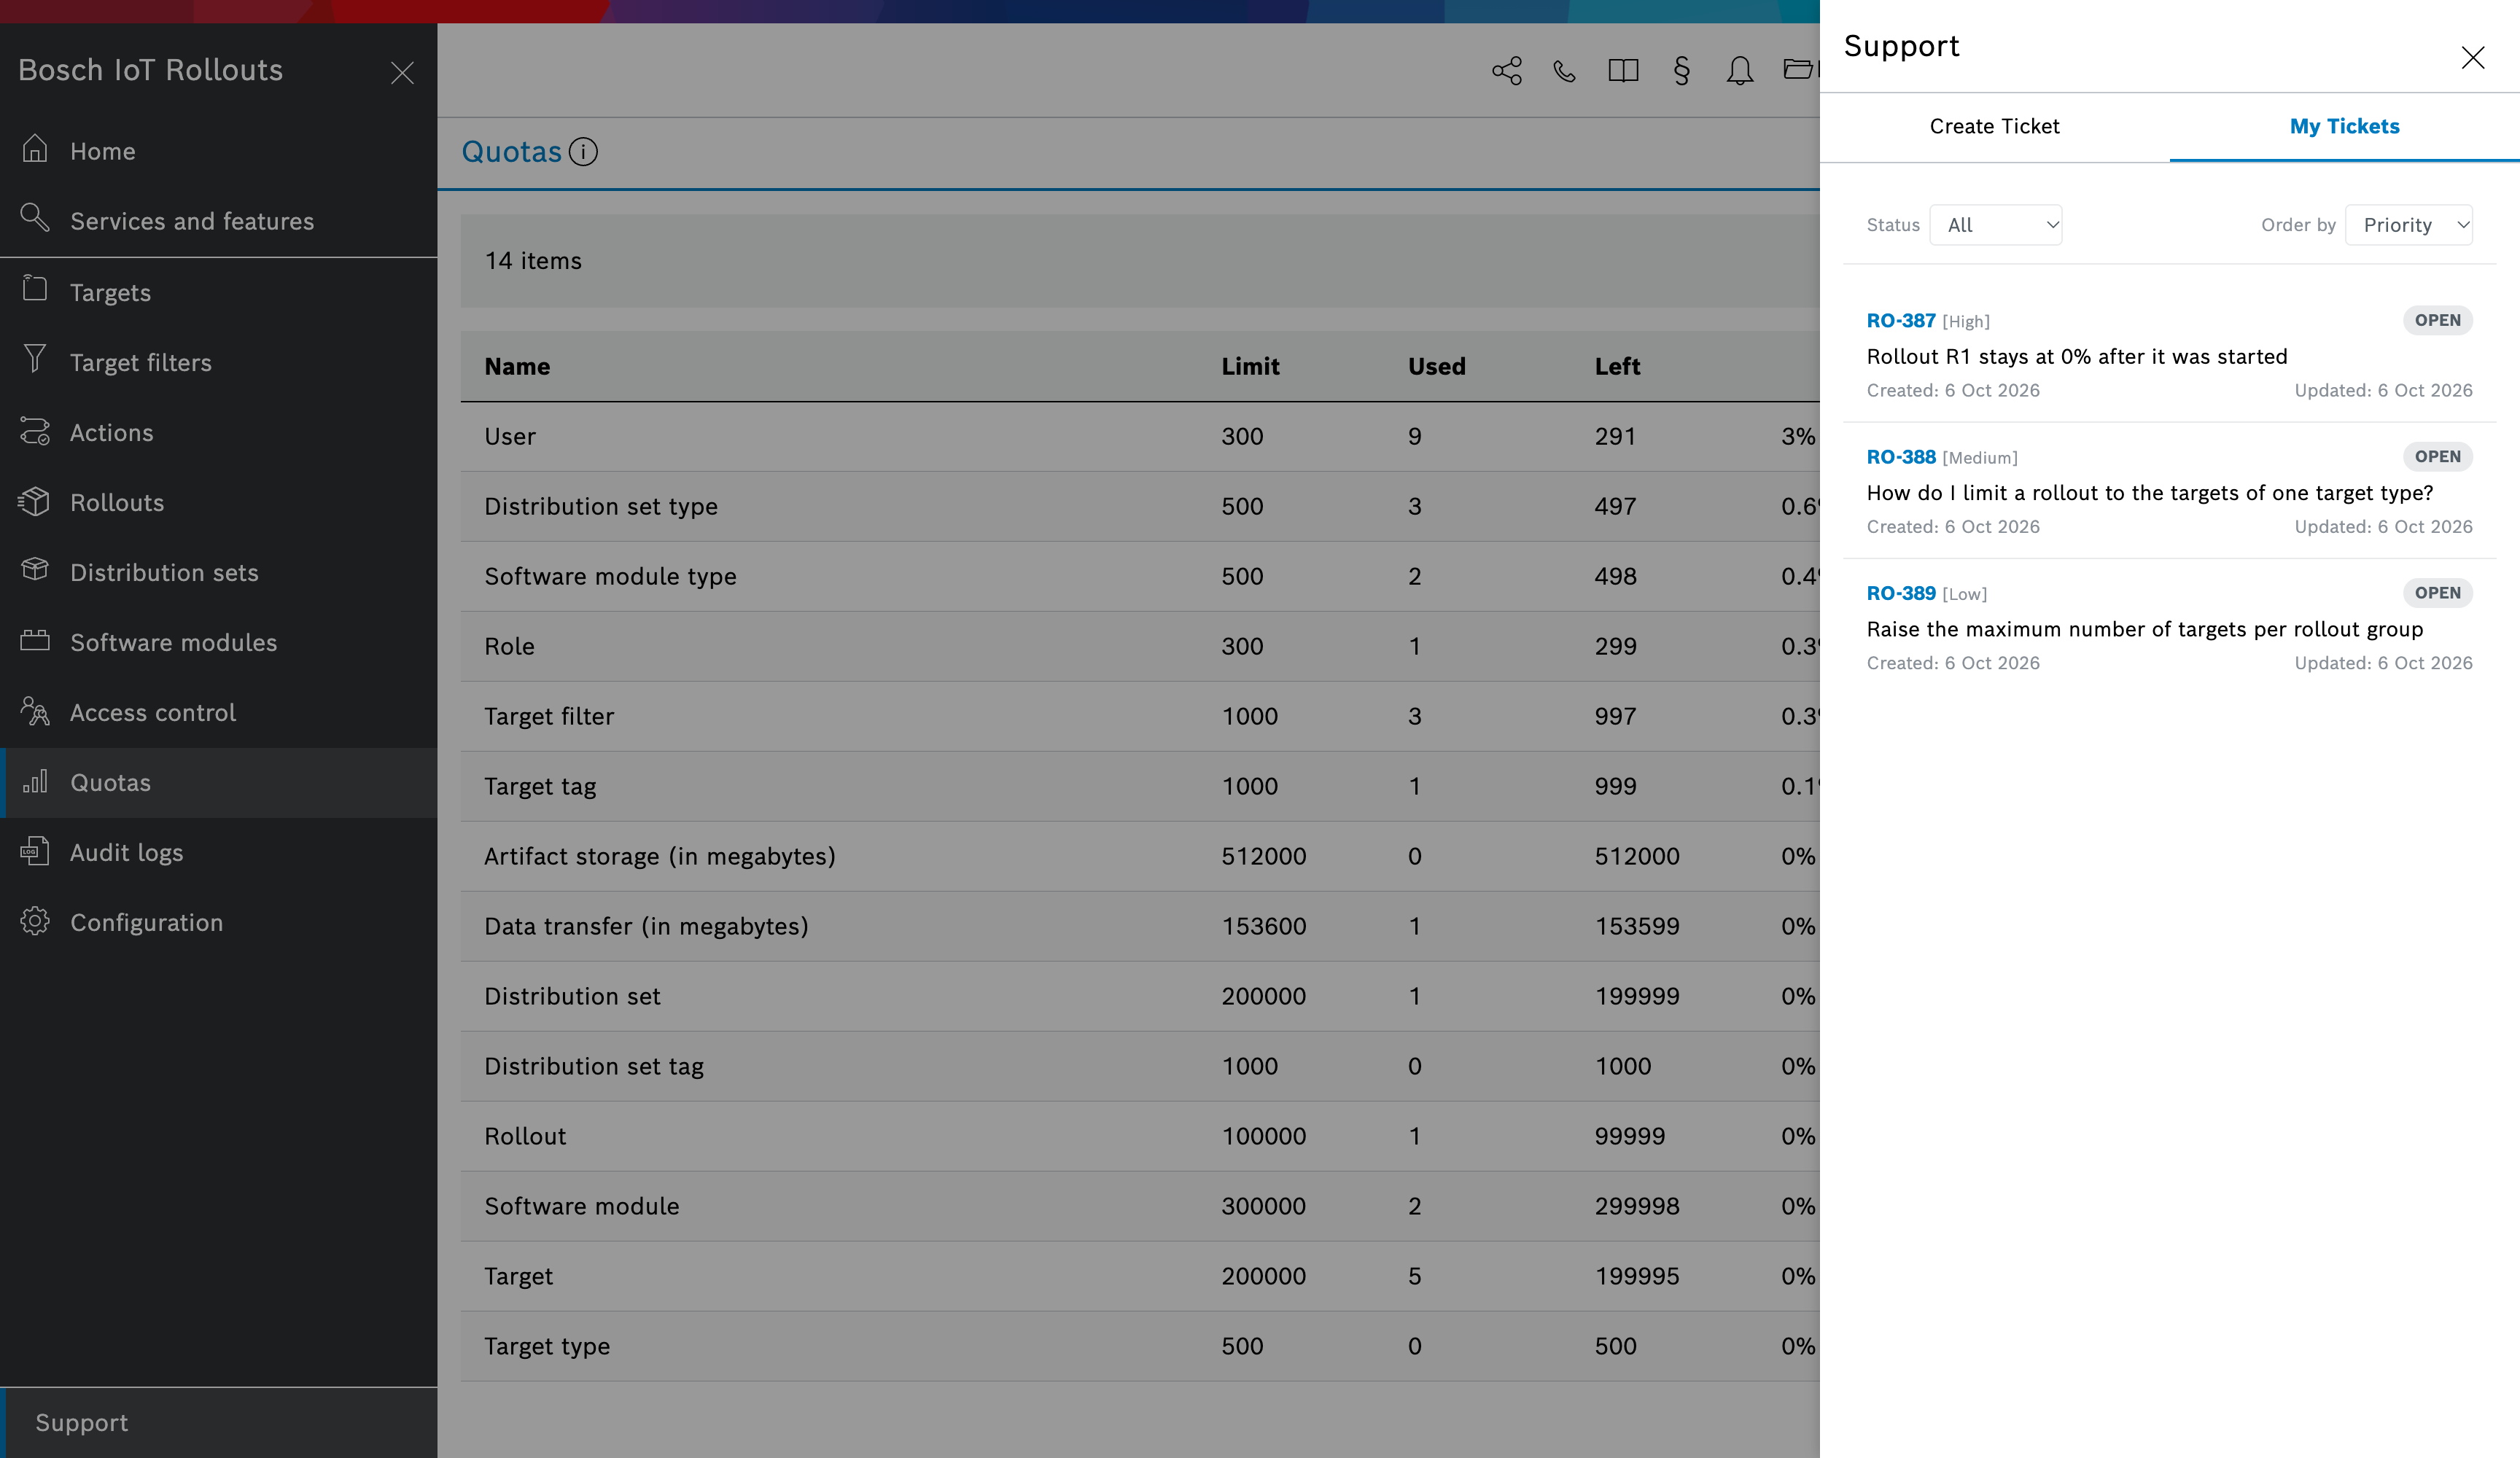Screen dimensions: 2520x1458
Task: Open the Audit logs menu entry
Action: (x=218, y=853)
